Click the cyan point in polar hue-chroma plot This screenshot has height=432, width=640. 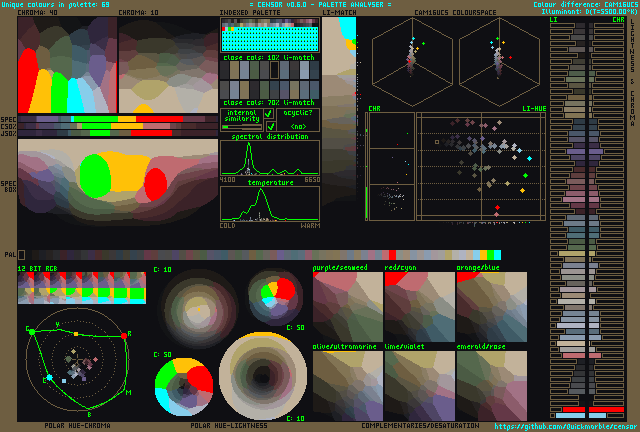point(48,379)
